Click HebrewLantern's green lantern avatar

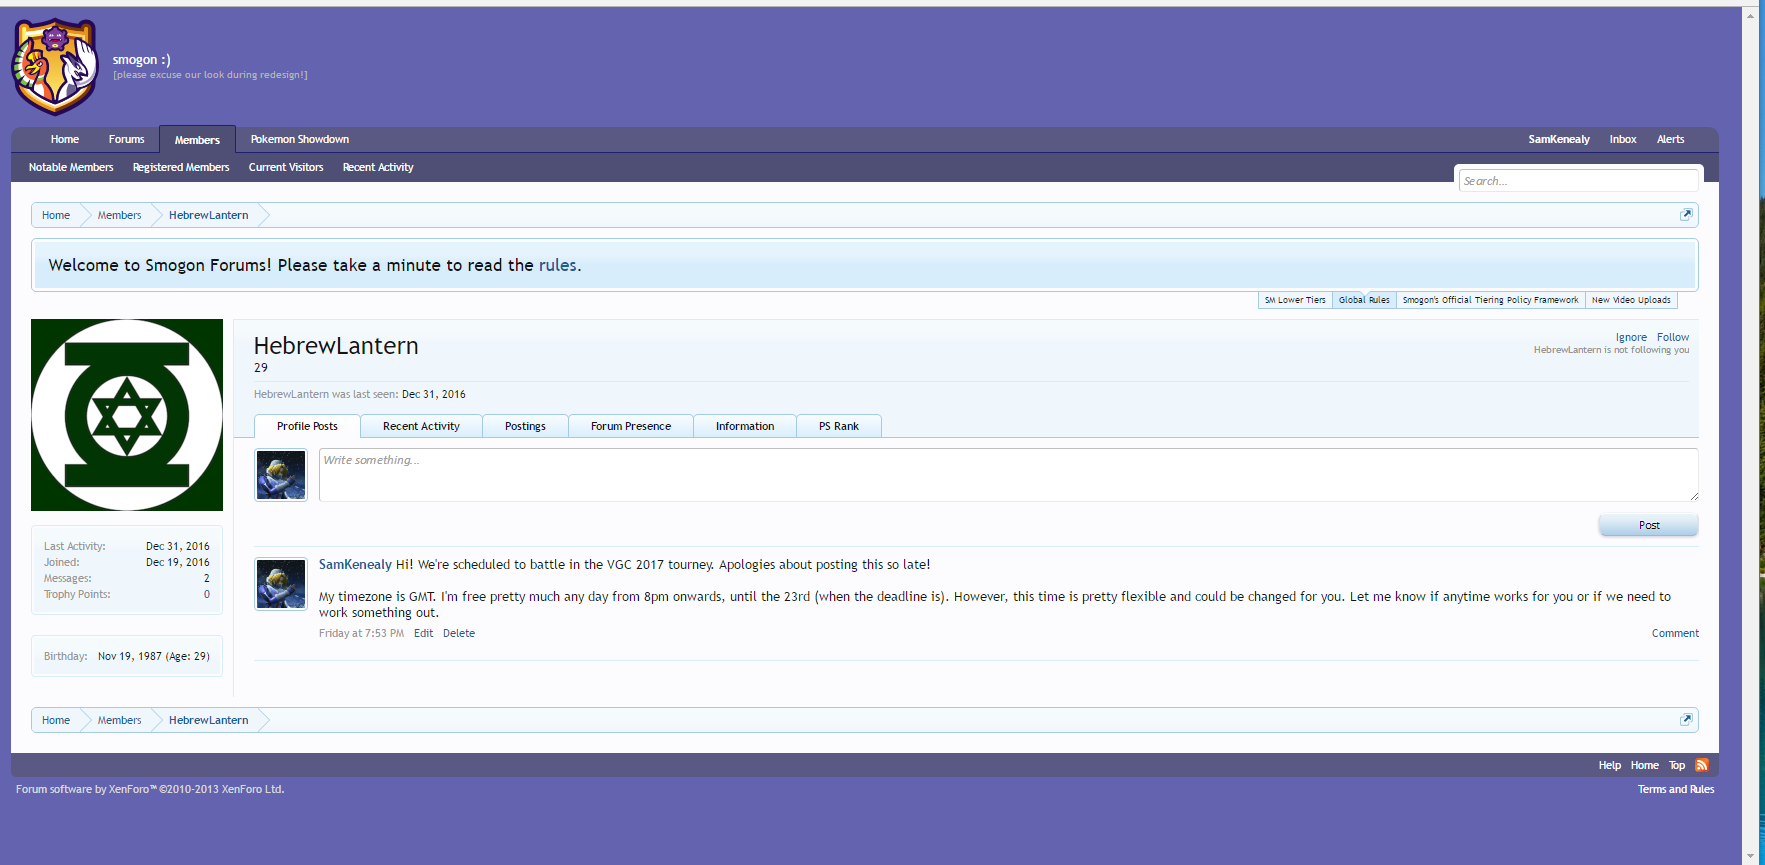point(127,415)
